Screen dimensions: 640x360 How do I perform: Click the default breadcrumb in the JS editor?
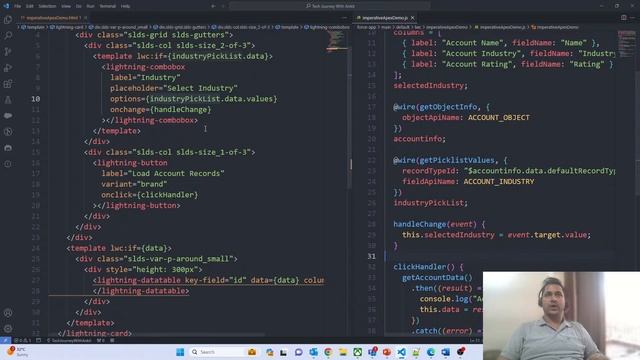coord(403,27)
